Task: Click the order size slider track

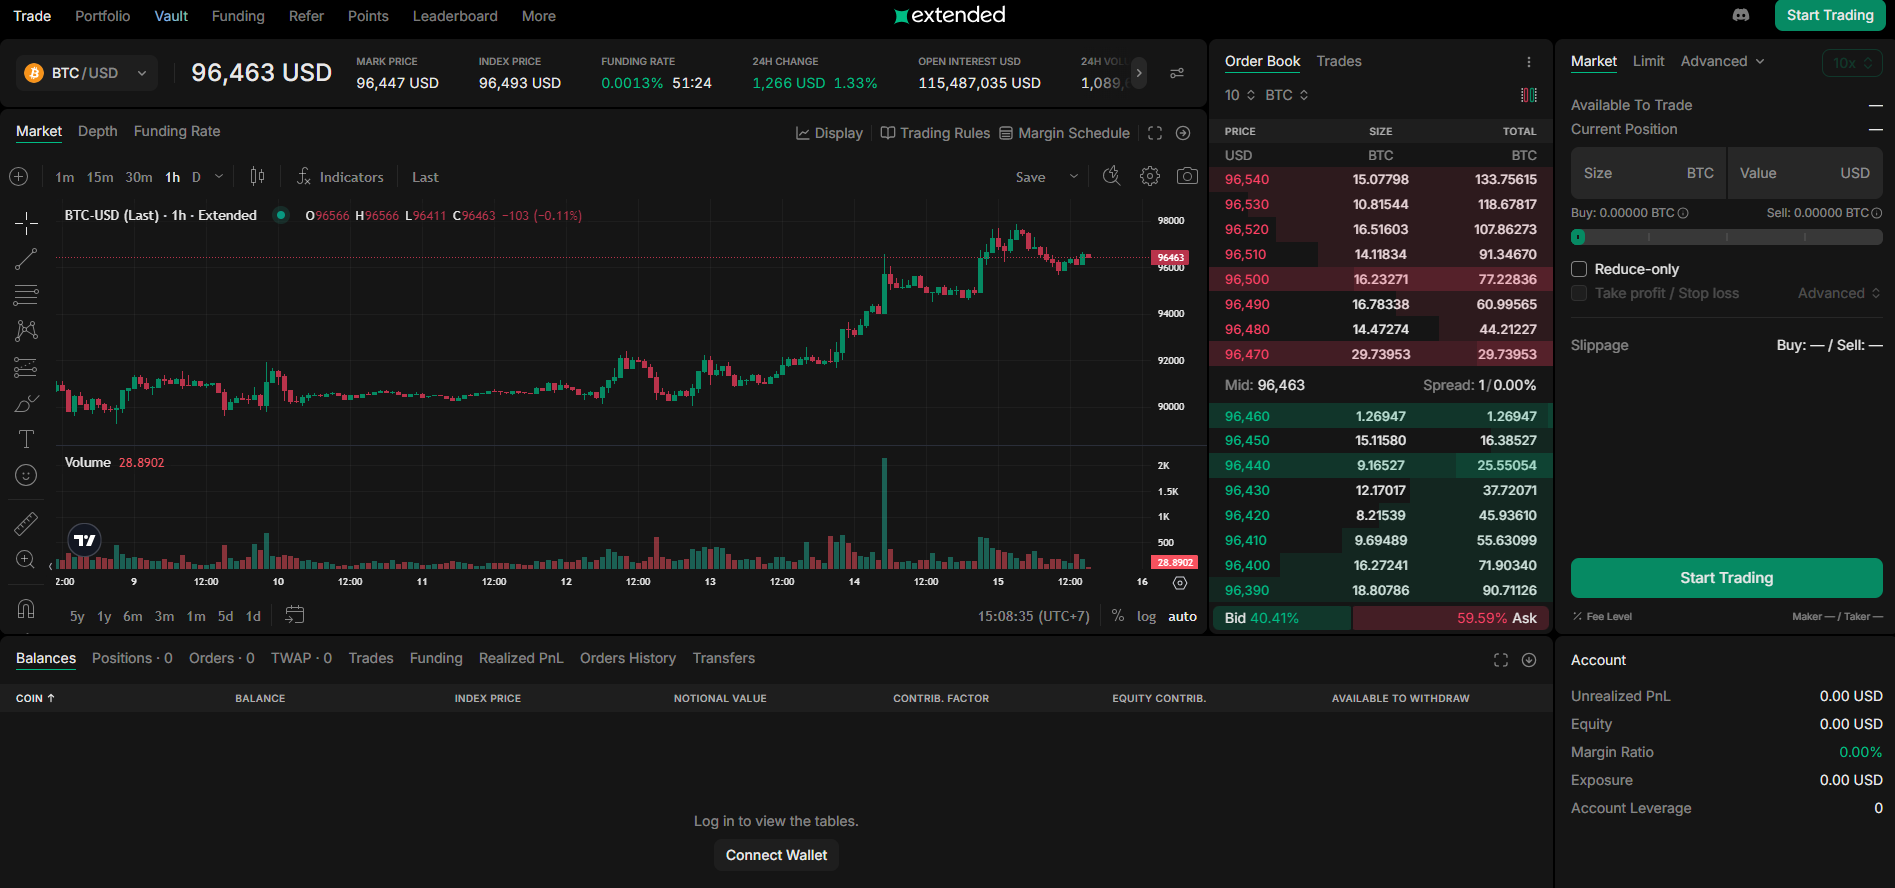Action: coord(1726,237)
